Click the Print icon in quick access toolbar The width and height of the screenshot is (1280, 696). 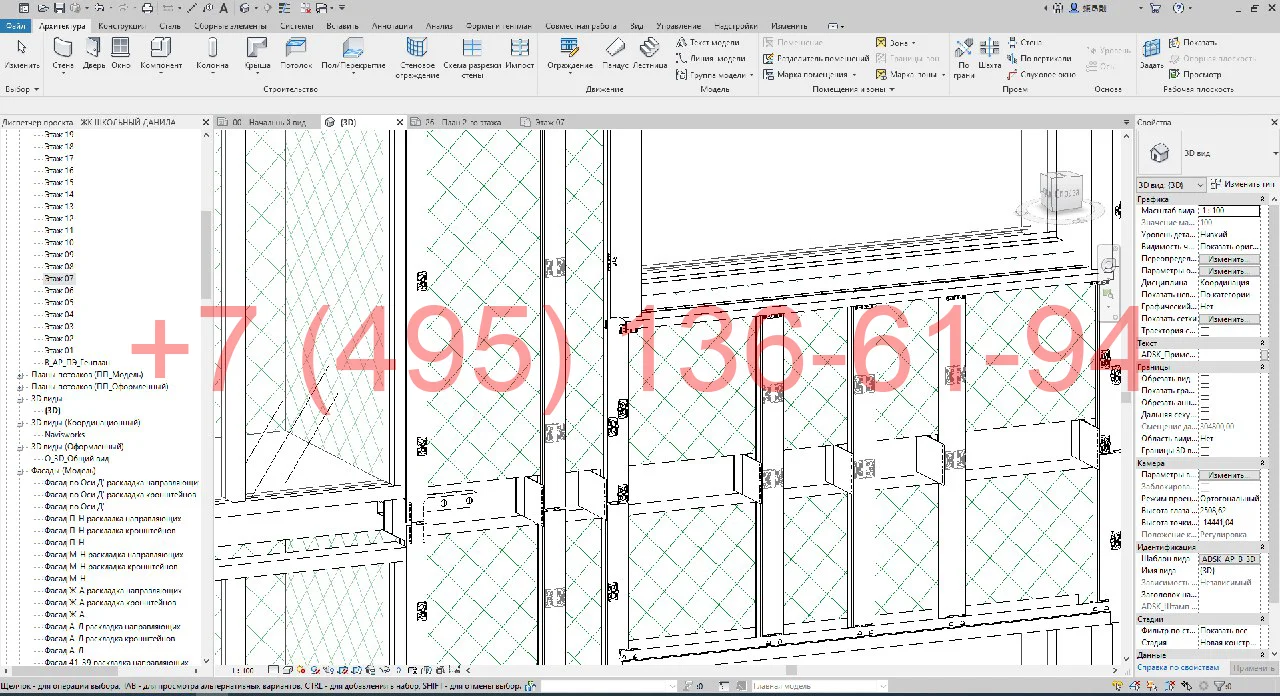[147, 8]
